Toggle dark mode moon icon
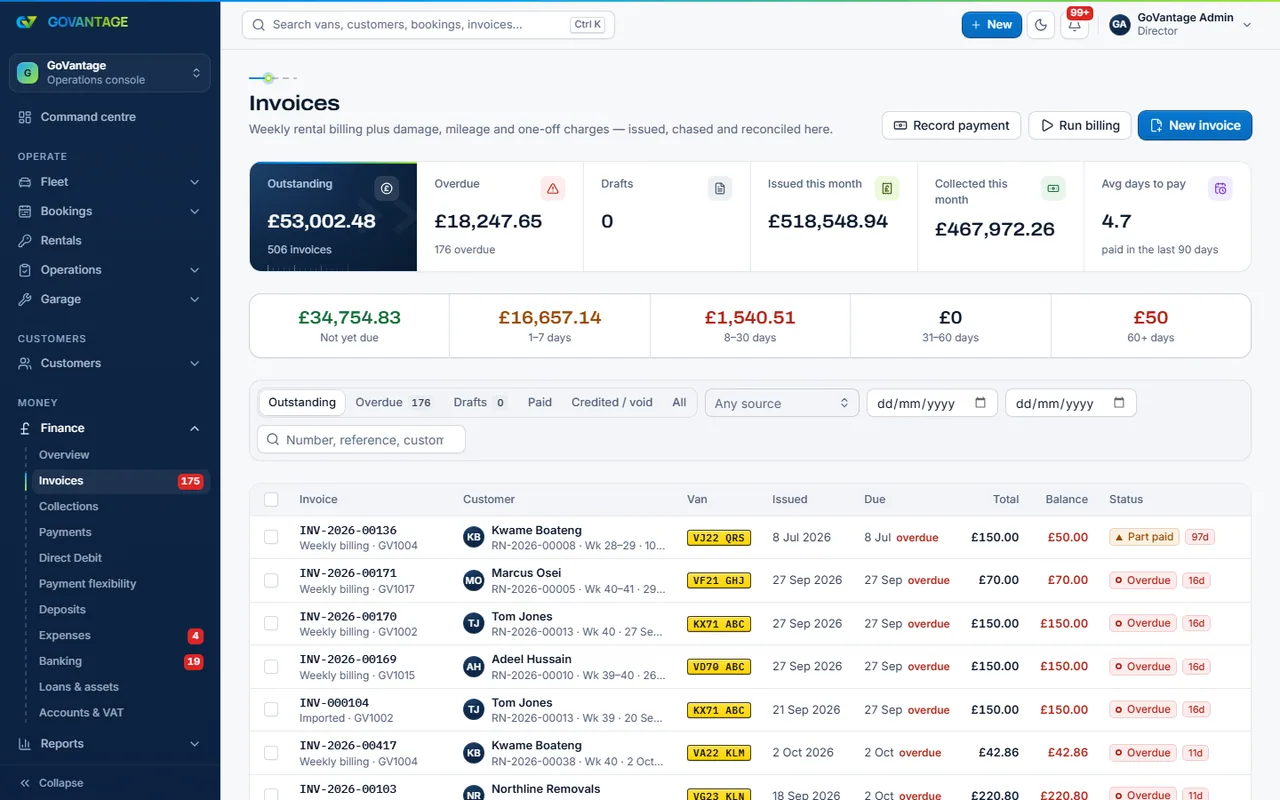The image size is (1280, 800). coord(1041,25)
